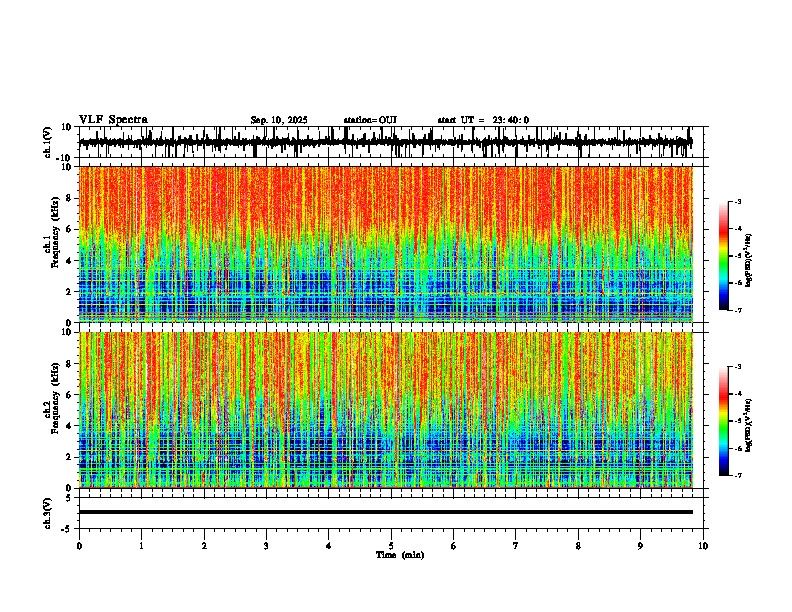
Task: Click the ch.3 flat voltage trace
Action: (x=386, y=512)
